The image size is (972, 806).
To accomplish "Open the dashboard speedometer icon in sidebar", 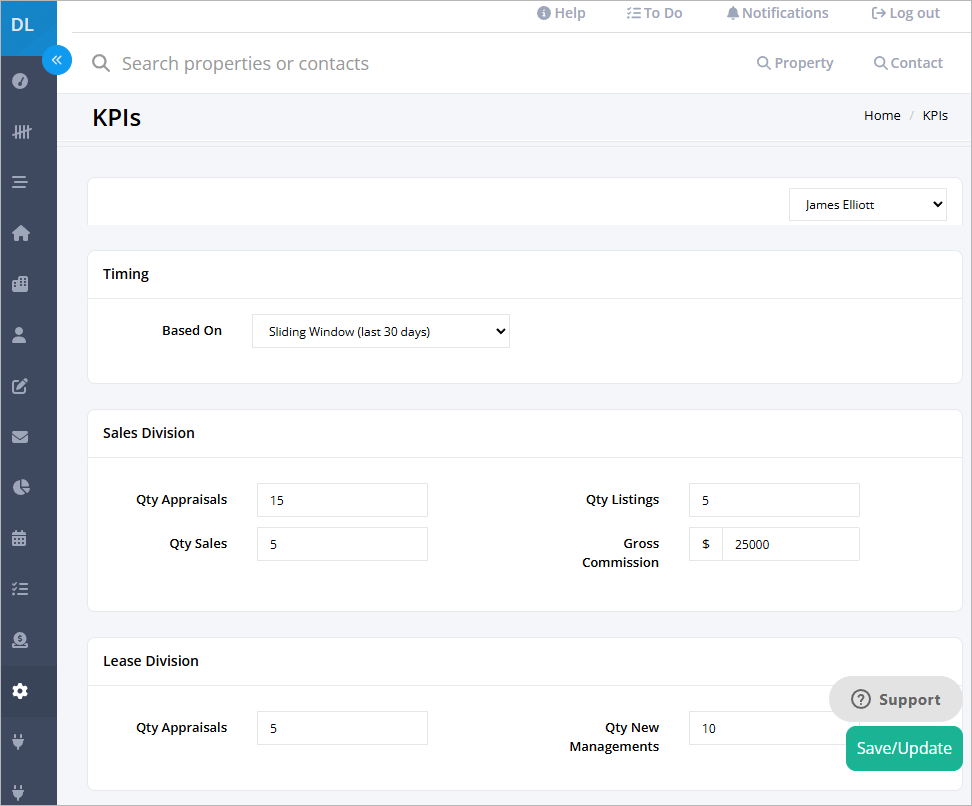I will click(x=20, y=81).
